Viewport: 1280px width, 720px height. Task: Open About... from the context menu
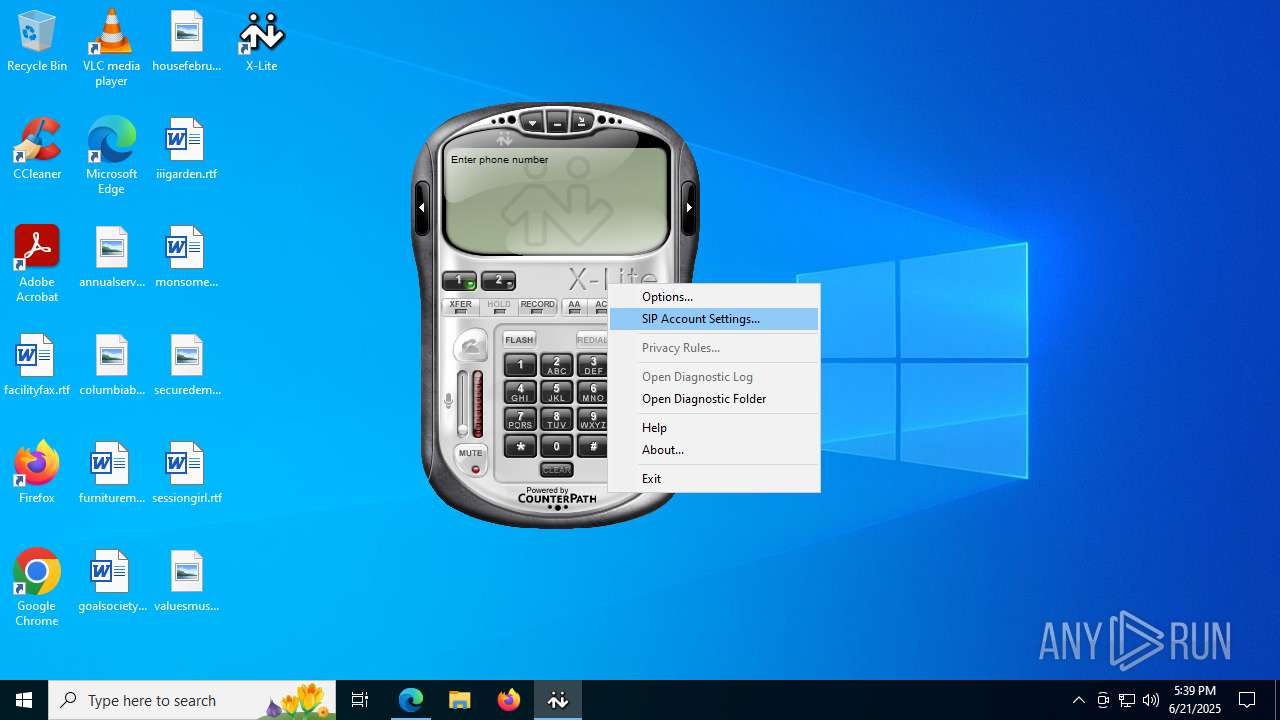(x=714, y=450)
